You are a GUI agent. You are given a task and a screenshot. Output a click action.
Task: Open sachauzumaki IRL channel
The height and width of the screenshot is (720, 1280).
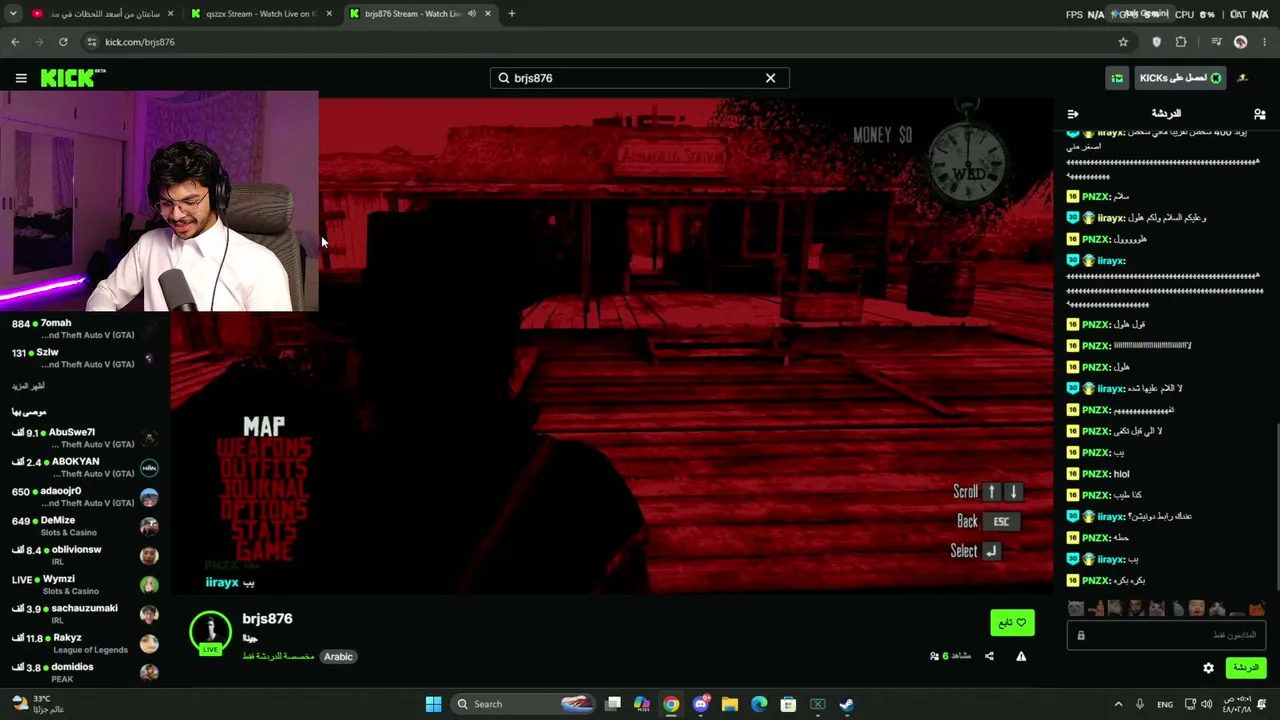85,614
